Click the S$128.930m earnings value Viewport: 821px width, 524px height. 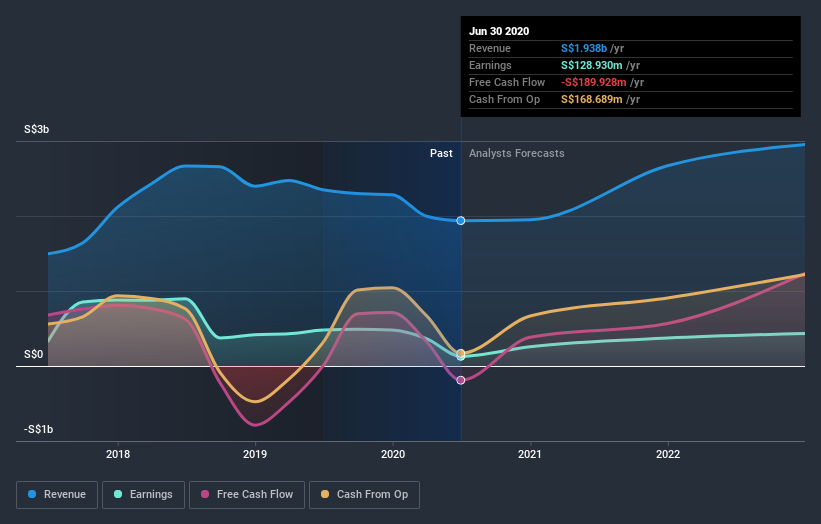point(592,65)
